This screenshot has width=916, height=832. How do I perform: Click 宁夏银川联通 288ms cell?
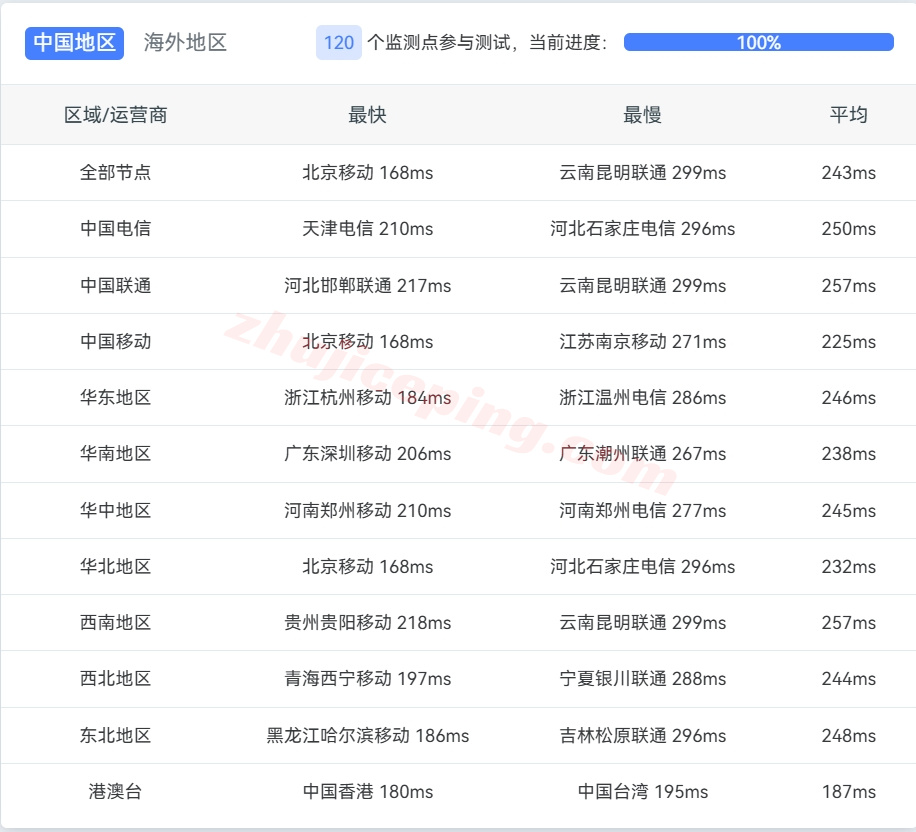642,678
